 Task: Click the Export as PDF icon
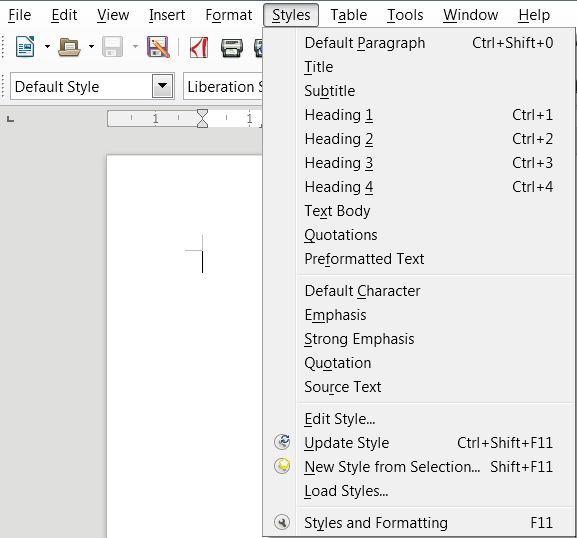[199, 47]
